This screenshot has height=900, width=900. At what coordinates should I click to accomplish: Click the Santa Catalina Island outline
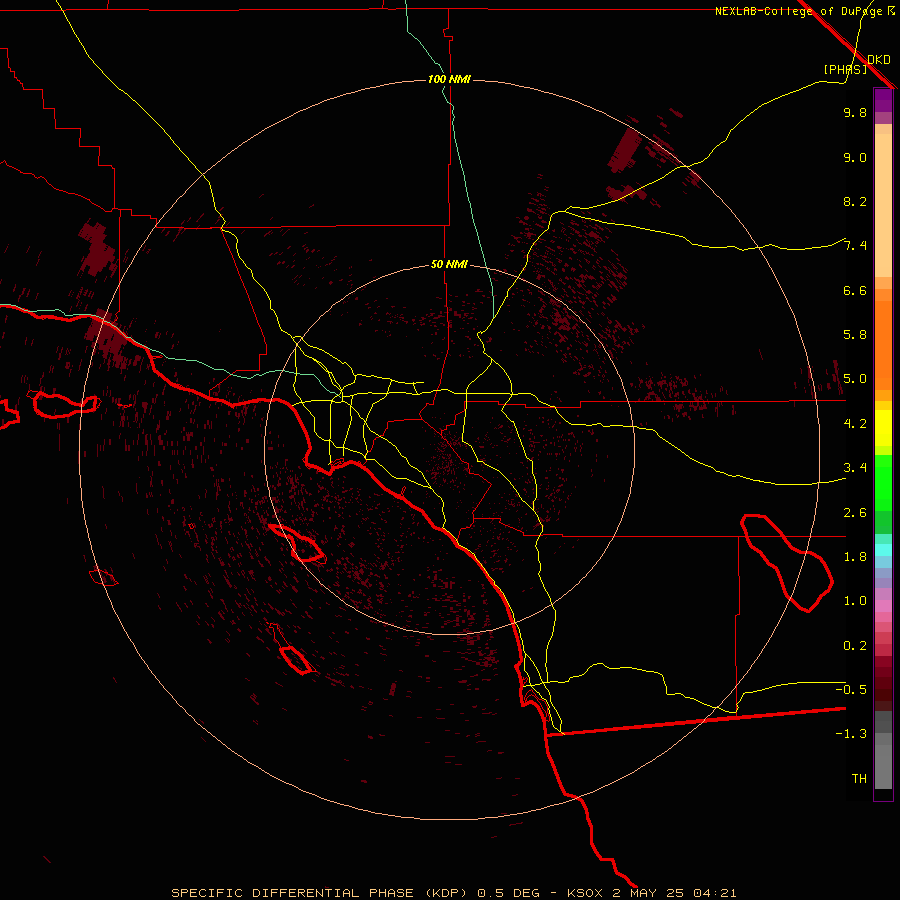[296, 542]
